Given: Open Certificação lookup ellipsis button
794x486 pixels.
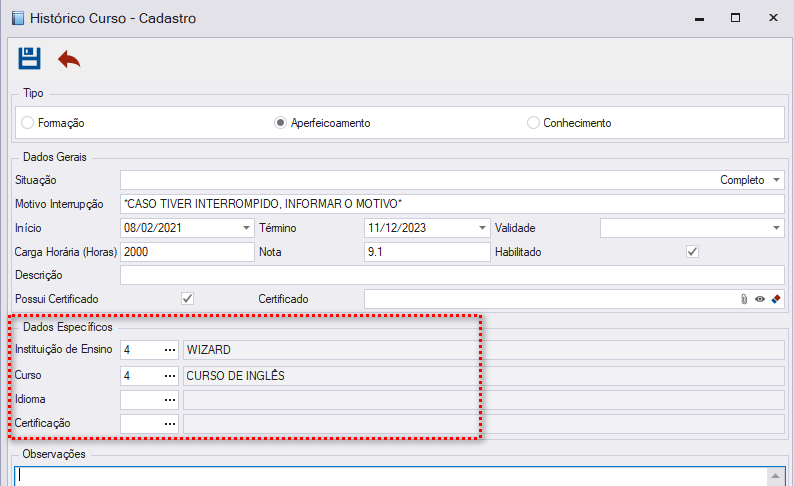Looking at the screenshot, I should tap(170, 424).
